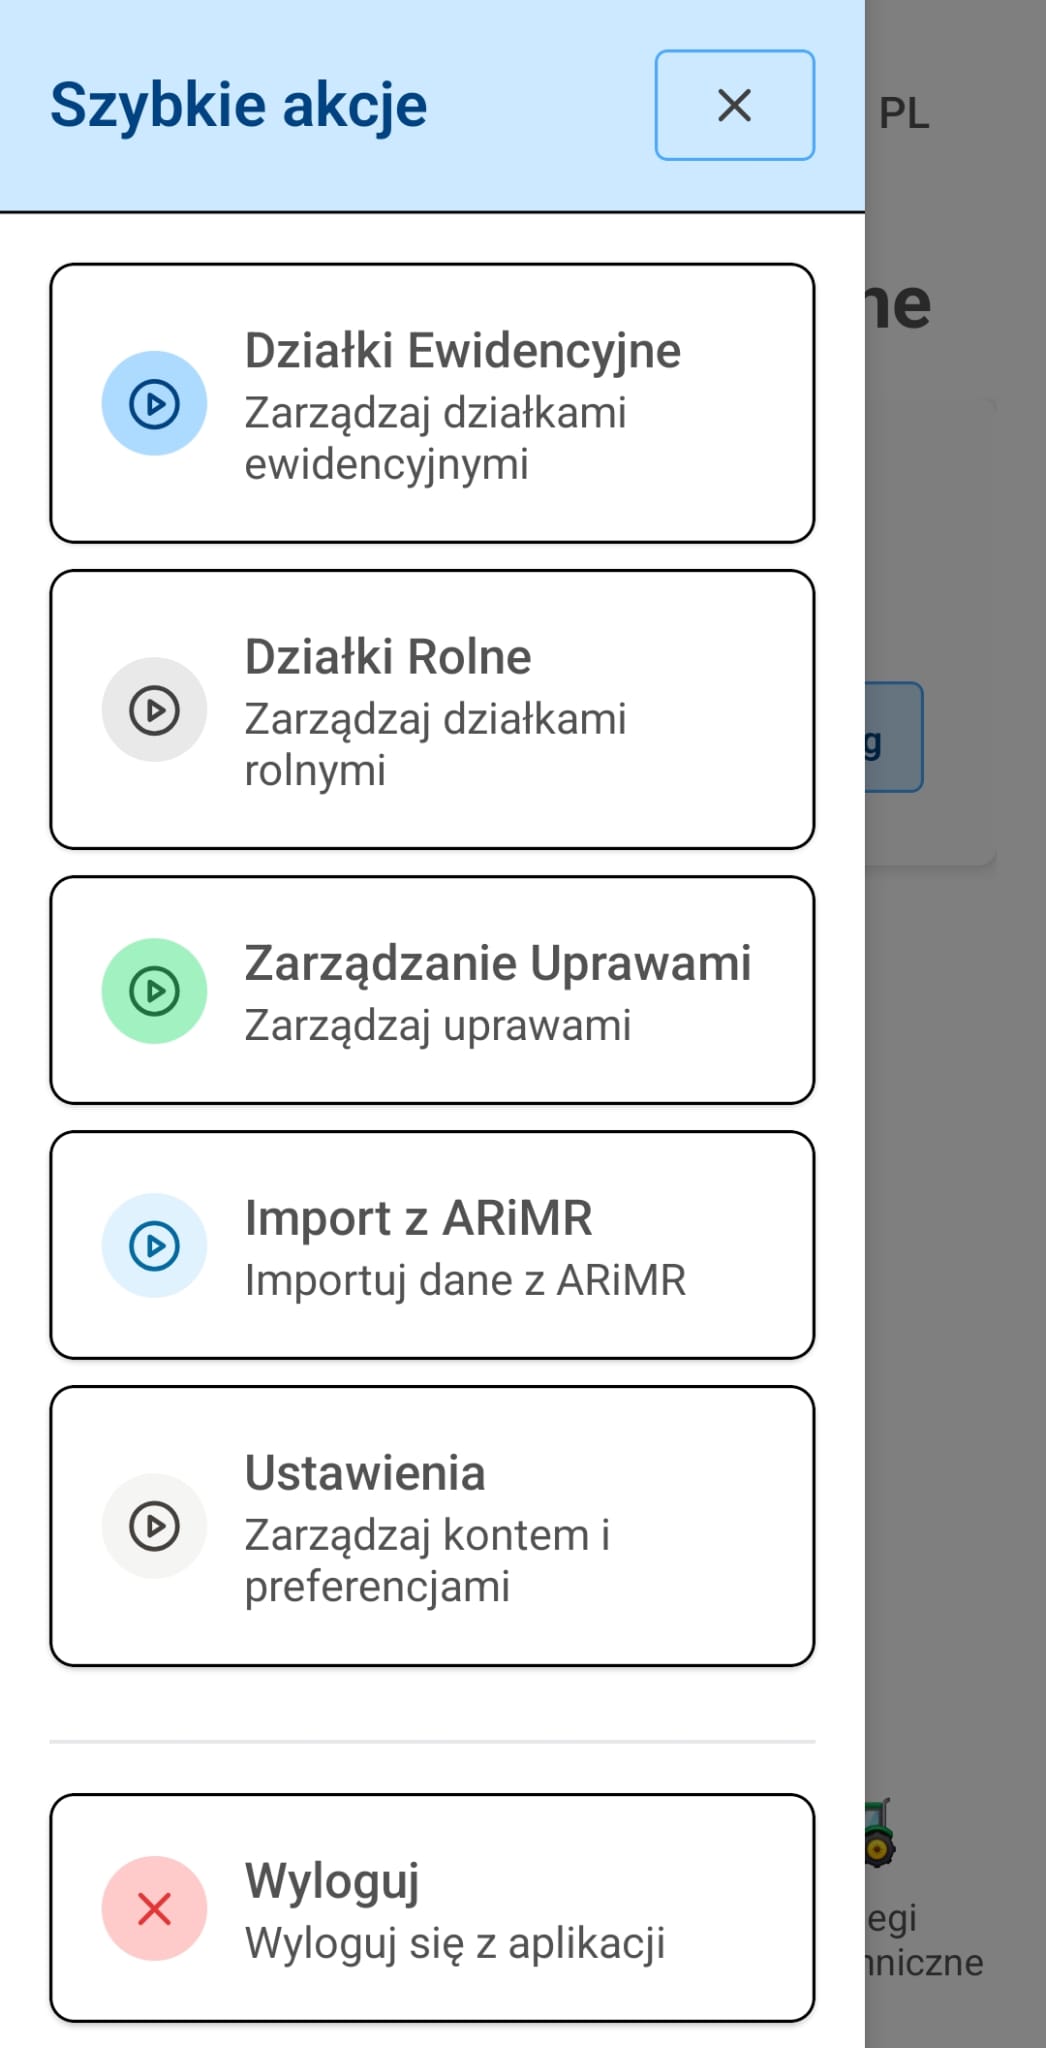Close the Szybkie akcje panel
This screenshot has height=2048, width=1046.
pos(734,106)
